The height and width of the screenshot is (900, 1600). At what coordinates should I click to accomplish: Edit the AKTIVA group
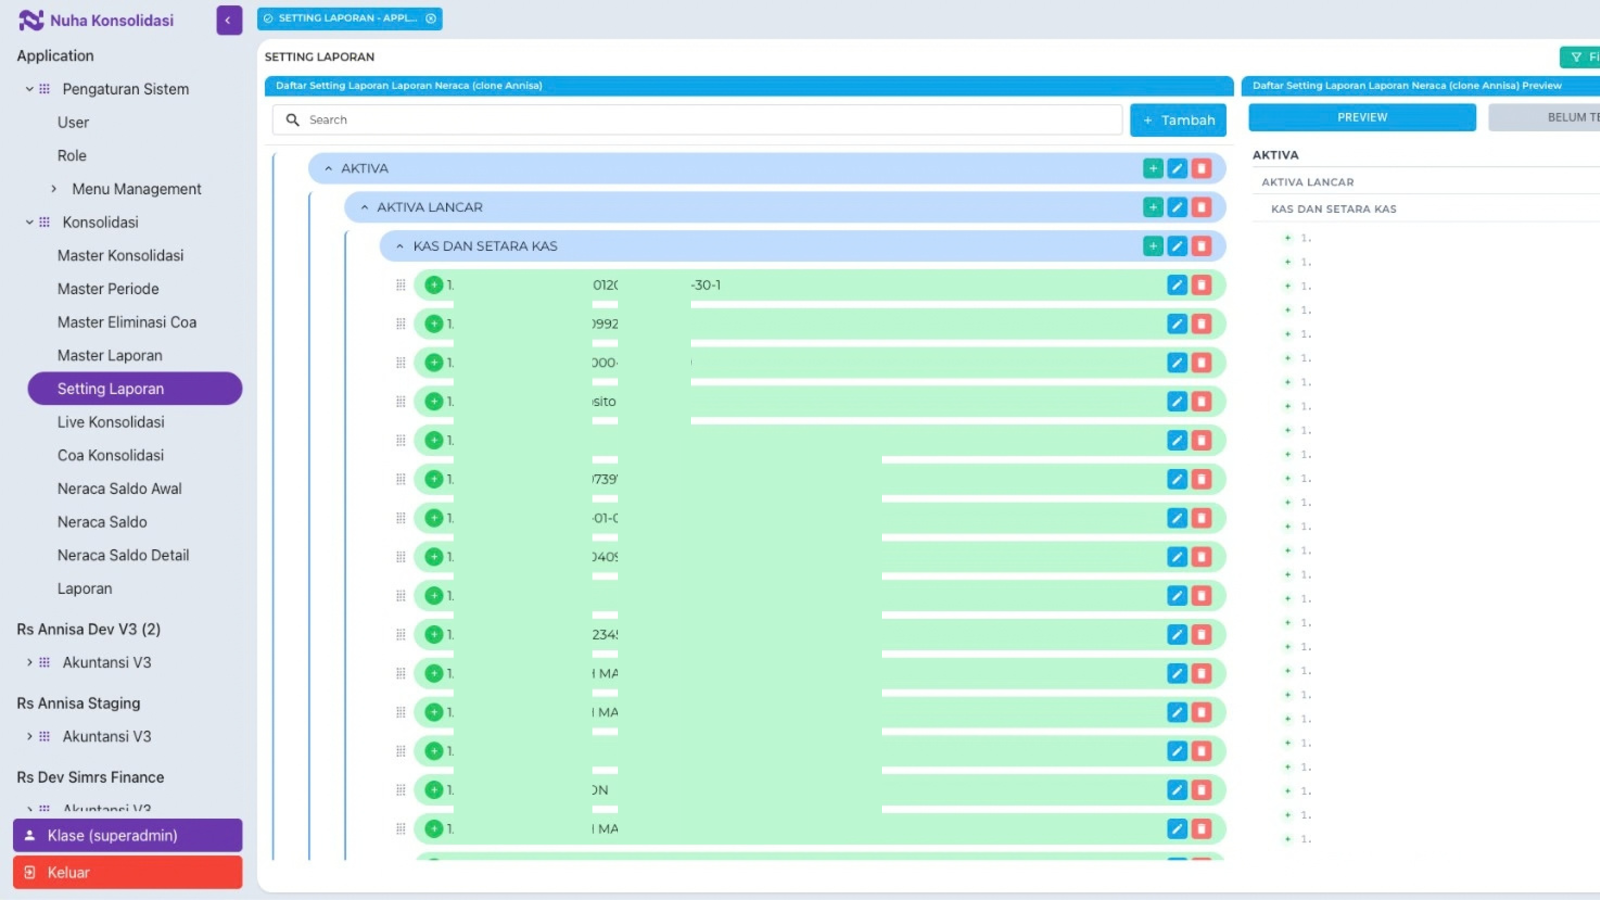1177,168
